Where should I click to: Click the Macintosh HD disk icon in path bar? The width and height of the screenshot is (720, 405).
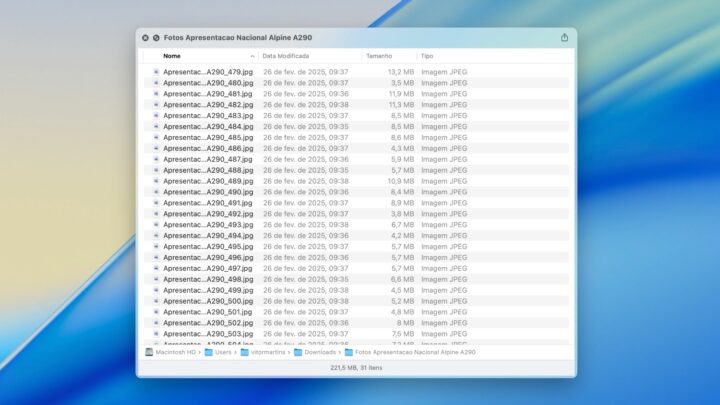(149, 352)
